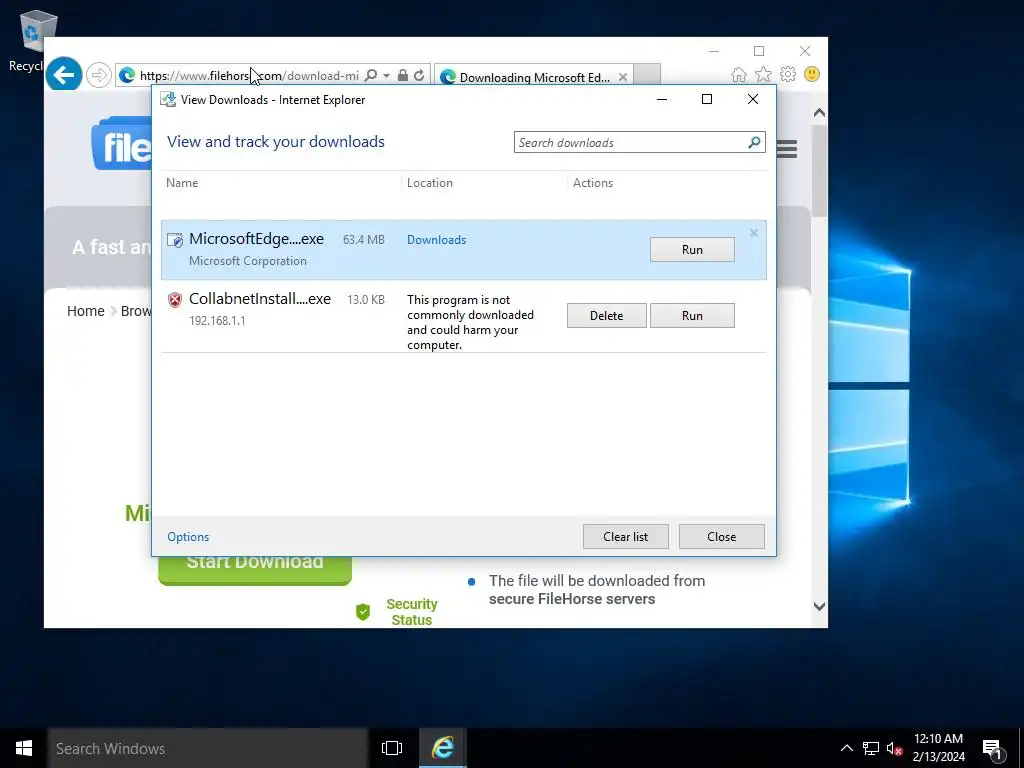Viewport: 1024px width, 768px height.
Task: Click the MicrosoftEdge....exe file icon
Action: coord(174,240)
